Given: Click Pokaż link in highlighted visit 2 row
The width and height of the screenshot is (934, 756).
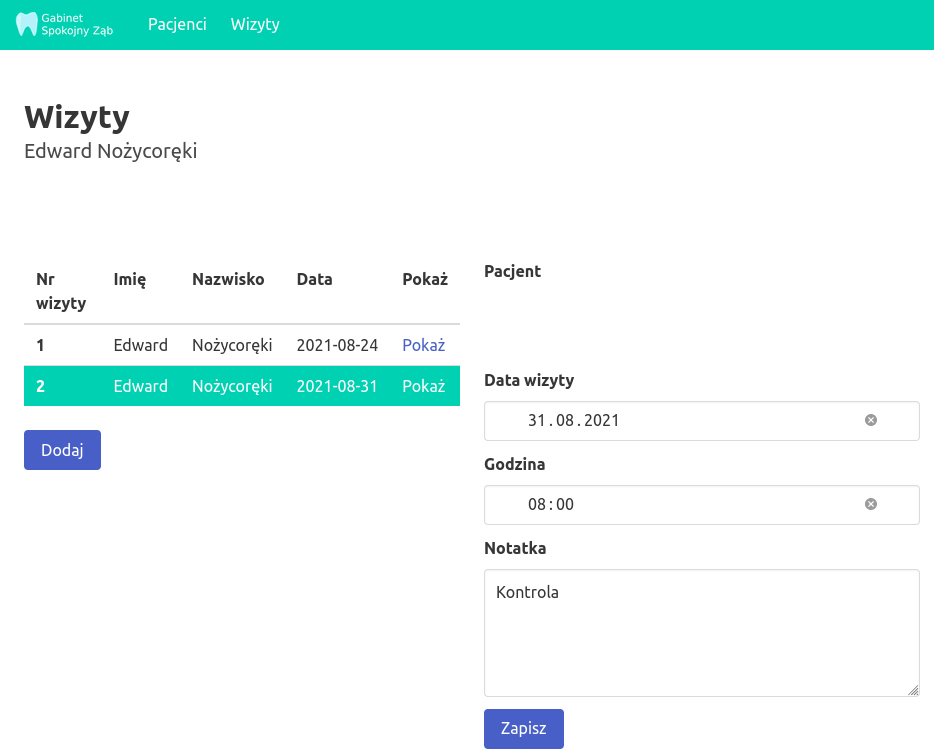Looking at the screenshot, I should pos(423,386).
